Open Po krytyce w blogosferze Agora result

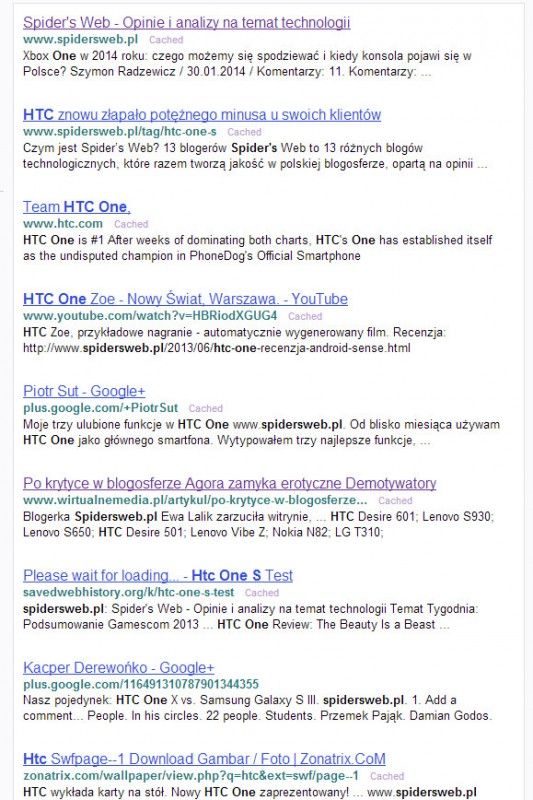pos(230,483)
